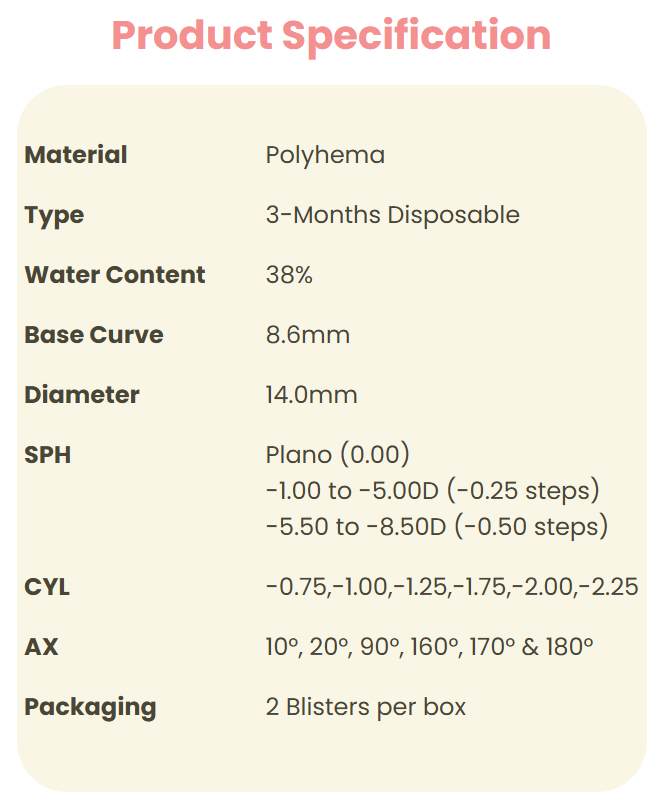Click the CYL values list
670x808 pixels.
pos(452,587)
